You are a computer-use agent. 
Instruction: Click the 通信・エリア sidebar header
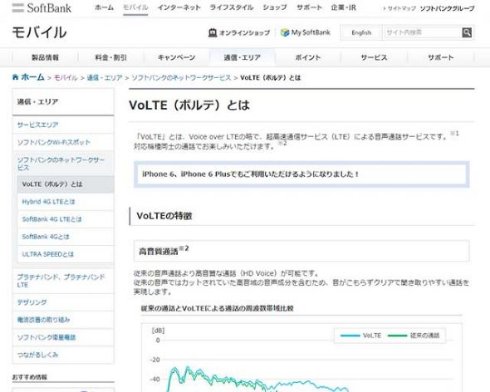[x=63, y=102]
